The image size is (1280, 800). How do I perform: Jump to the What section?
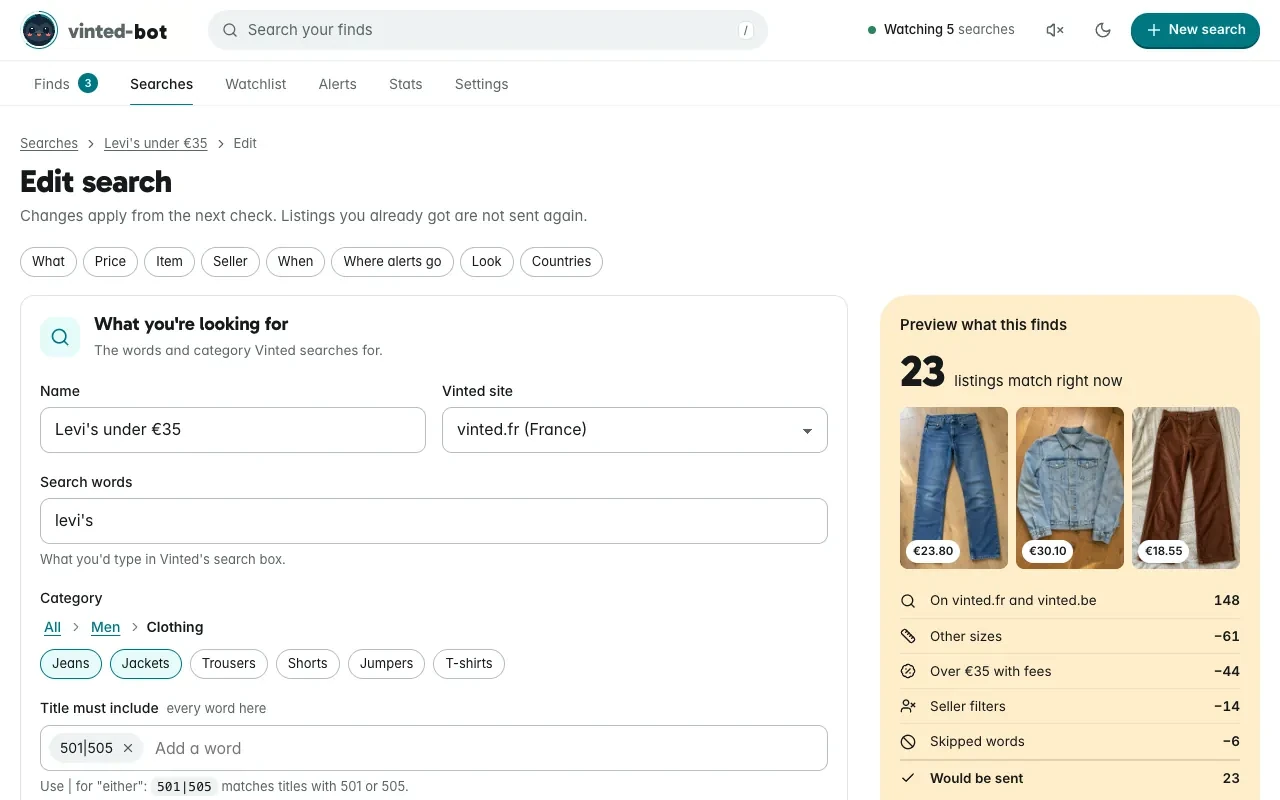point(48,261)
